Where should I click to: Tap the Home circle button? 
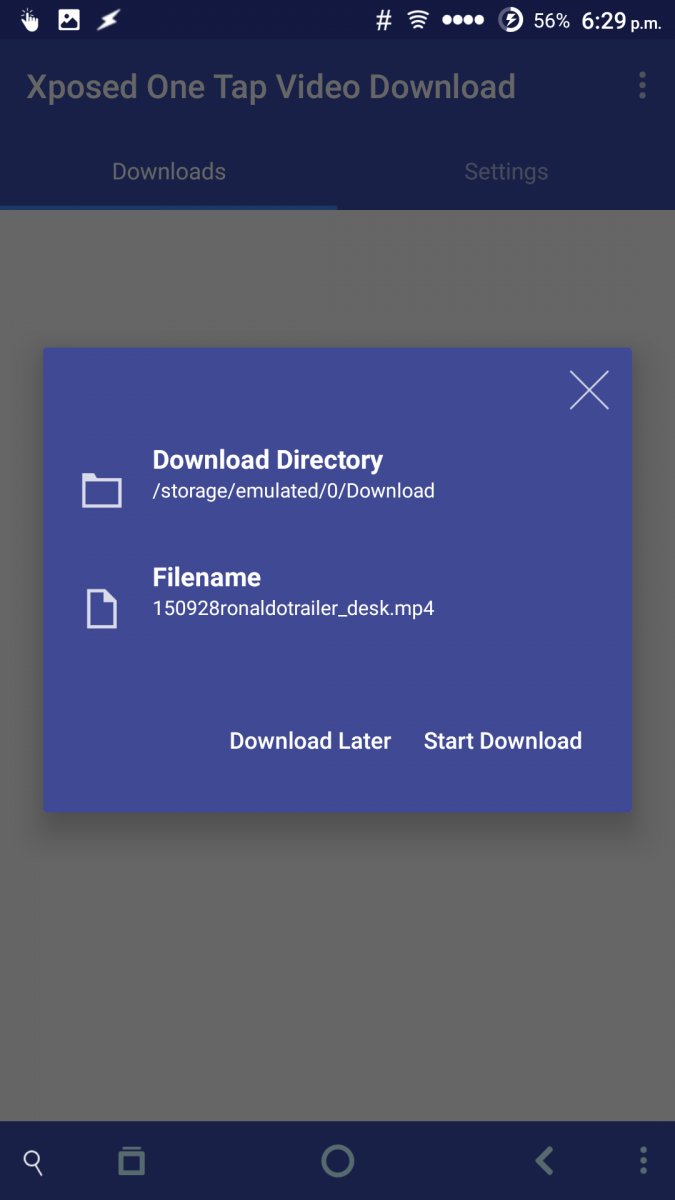pos(338,1161)
